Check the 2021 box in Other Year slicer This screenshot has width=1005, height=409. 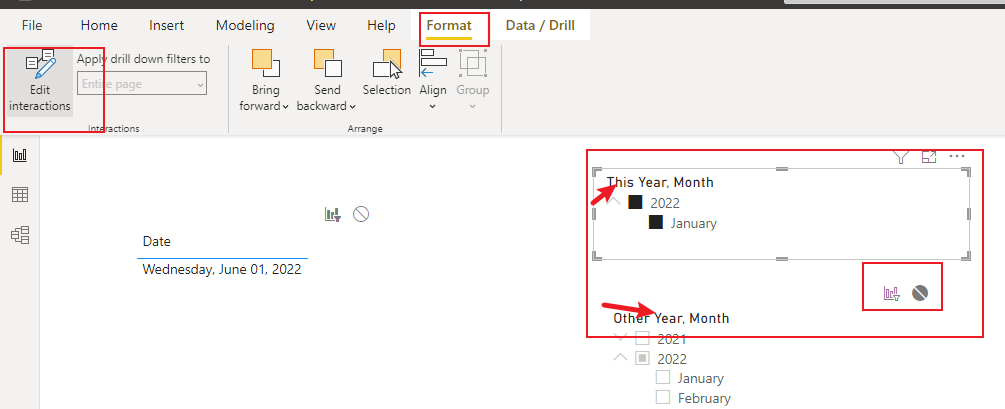coord(642,338)
